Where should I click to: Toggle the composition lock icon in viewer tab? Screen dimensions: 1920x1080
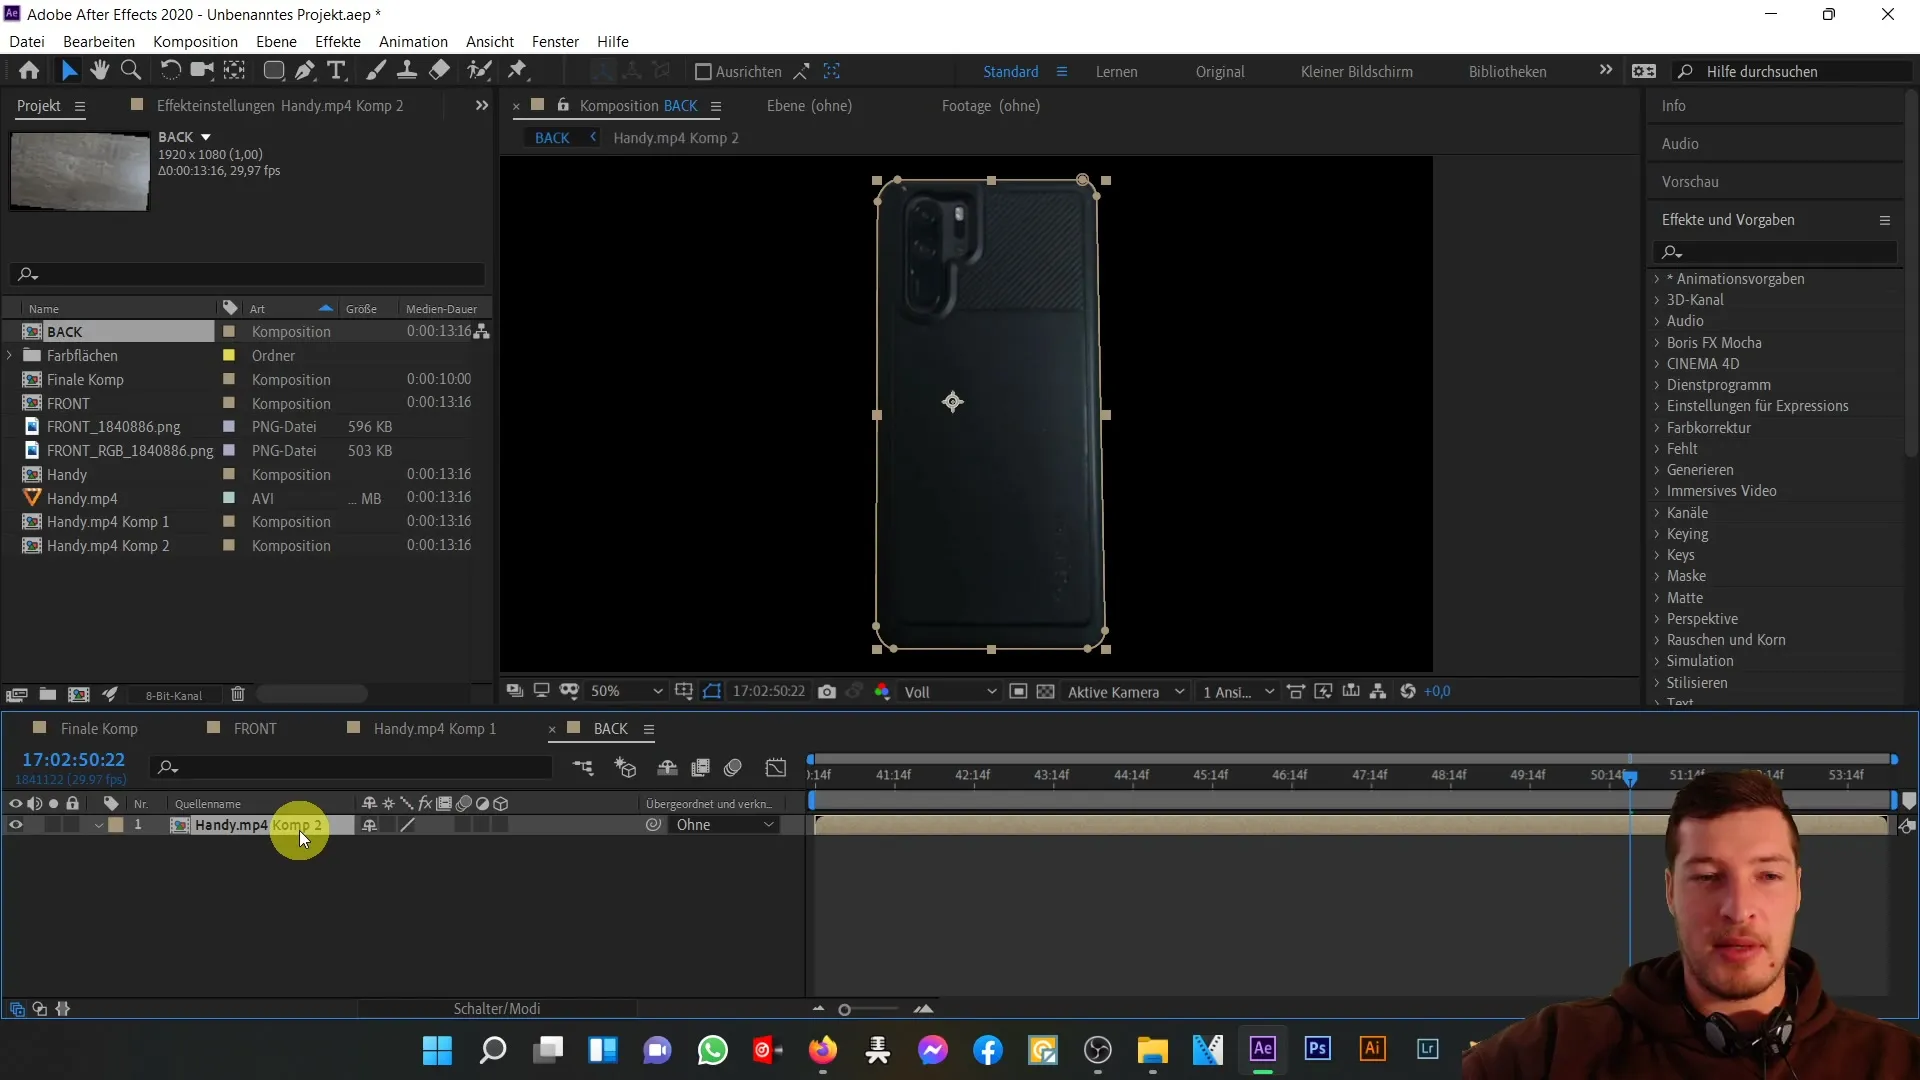coord(563,105)
